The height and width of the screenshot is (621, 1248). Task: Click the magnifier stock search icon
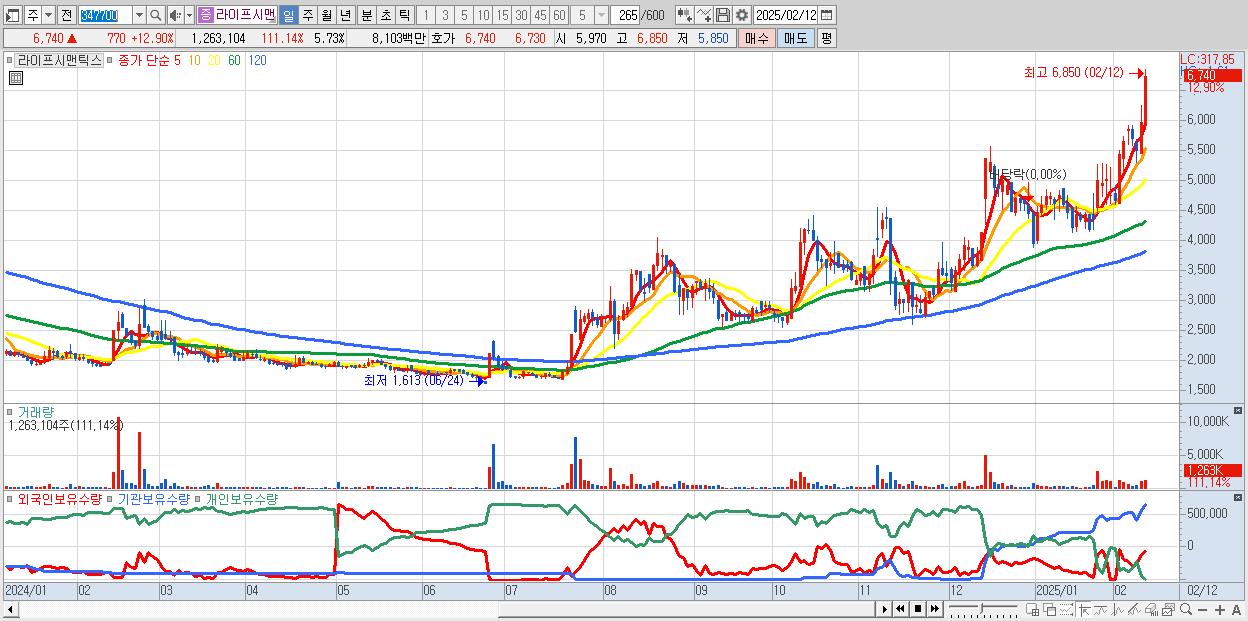156,16
